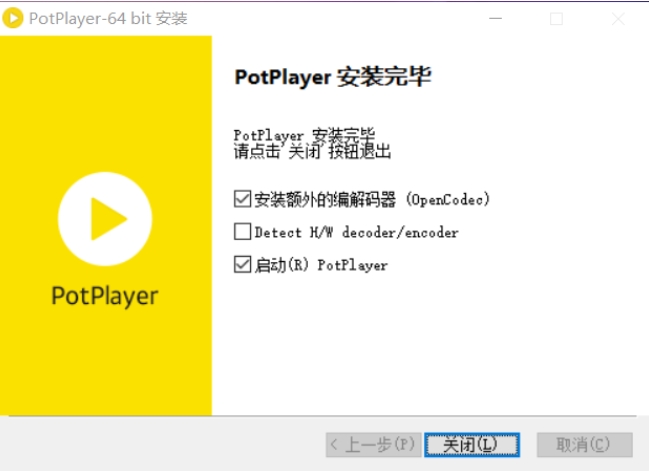Enable Detect H/W decoder/encoder checkbox
This screenshot has height=471, width=649.
pos(242,232)
